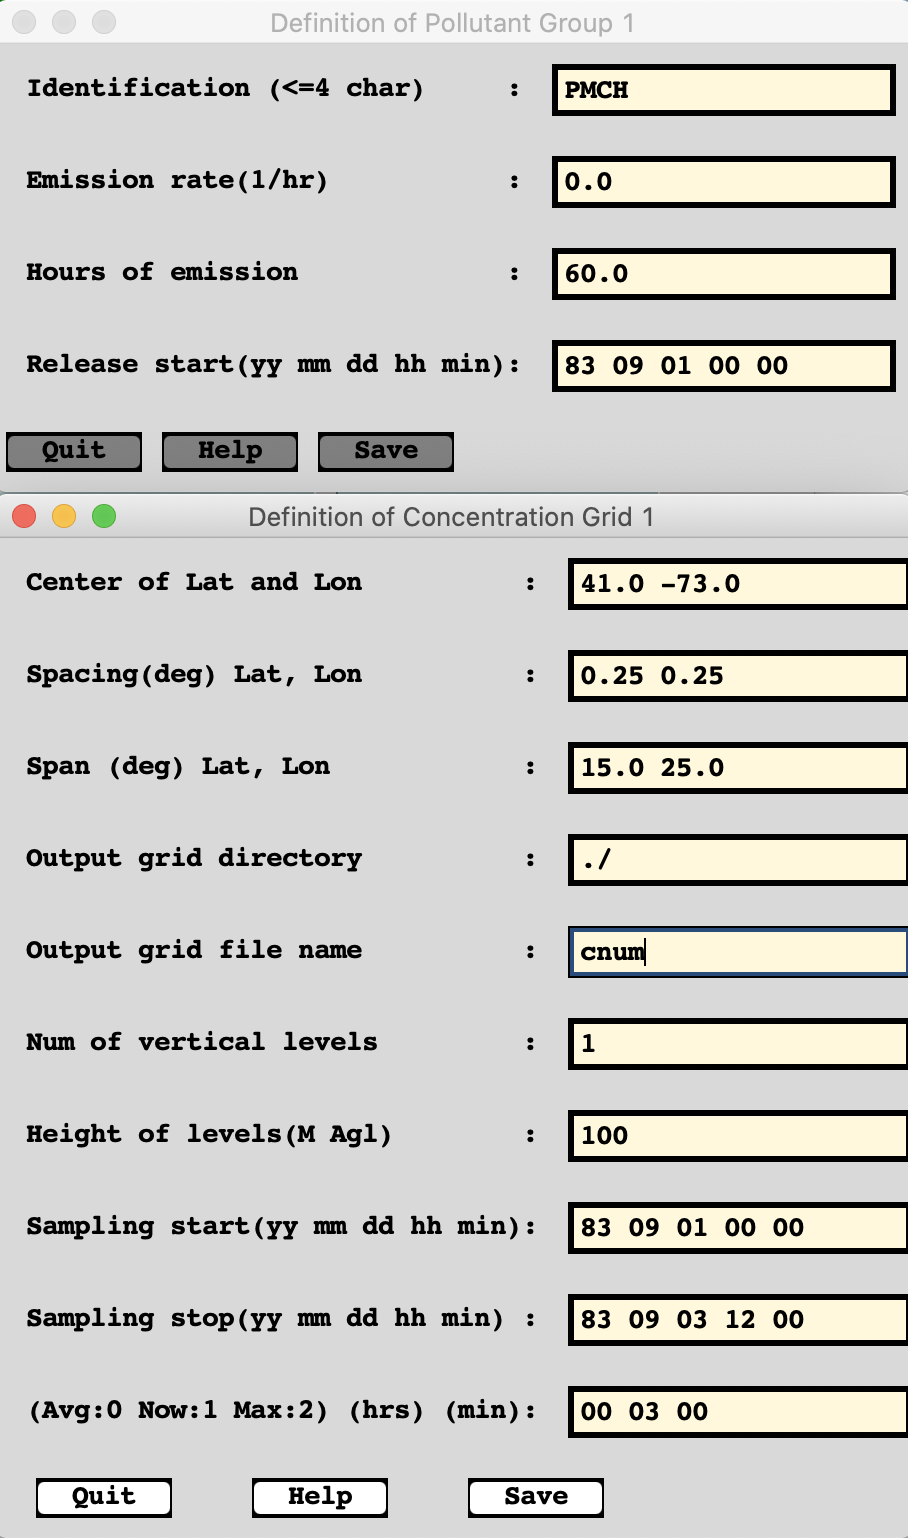Click the Center of Lat and Lon field

pos(738,584)
